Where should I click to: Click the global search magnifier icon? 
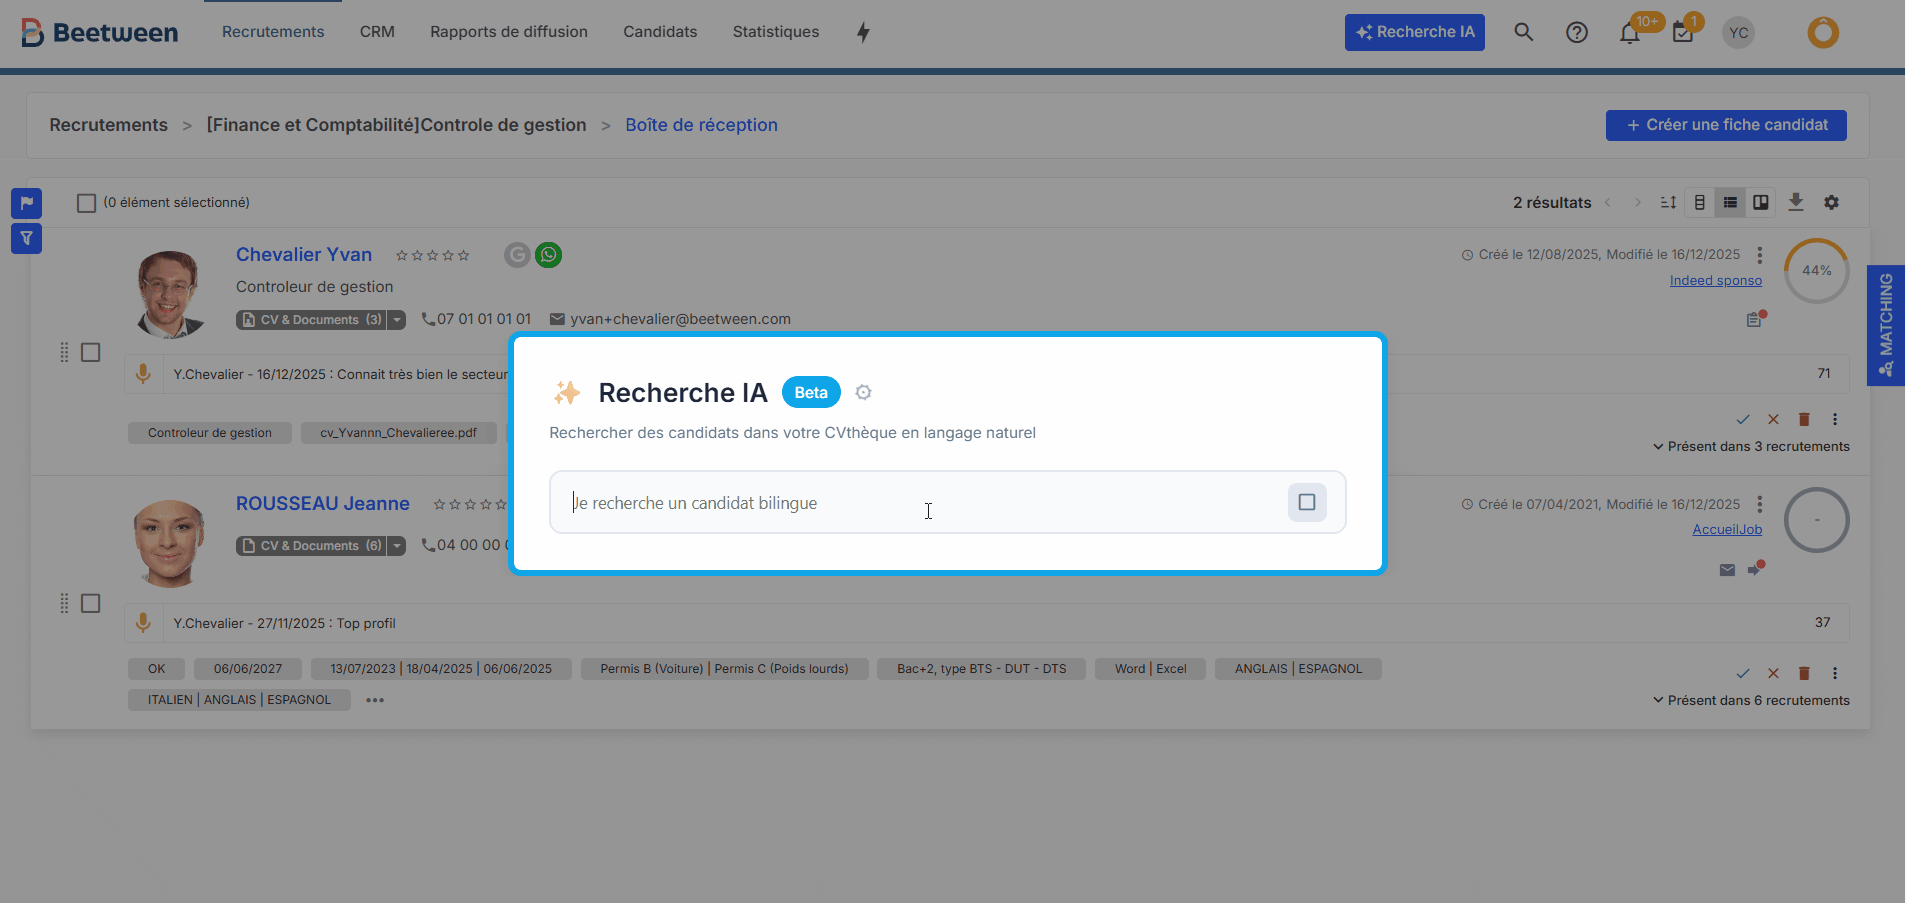(1523, 32)
